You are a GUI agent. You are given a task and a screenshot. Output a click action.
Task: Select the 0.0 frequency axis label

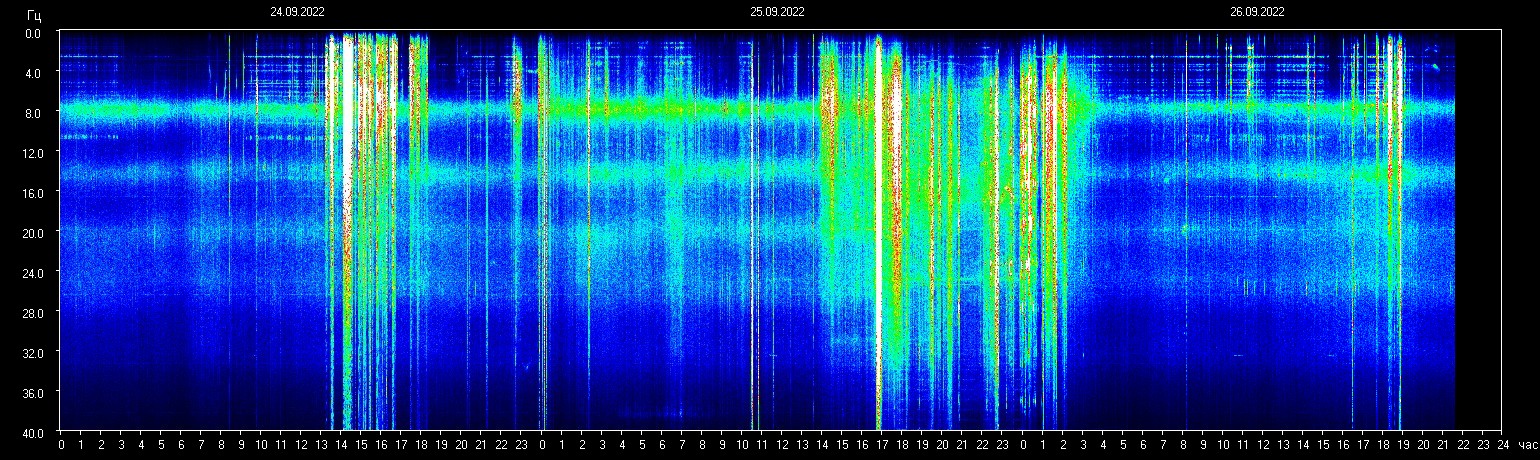(34, 33)
